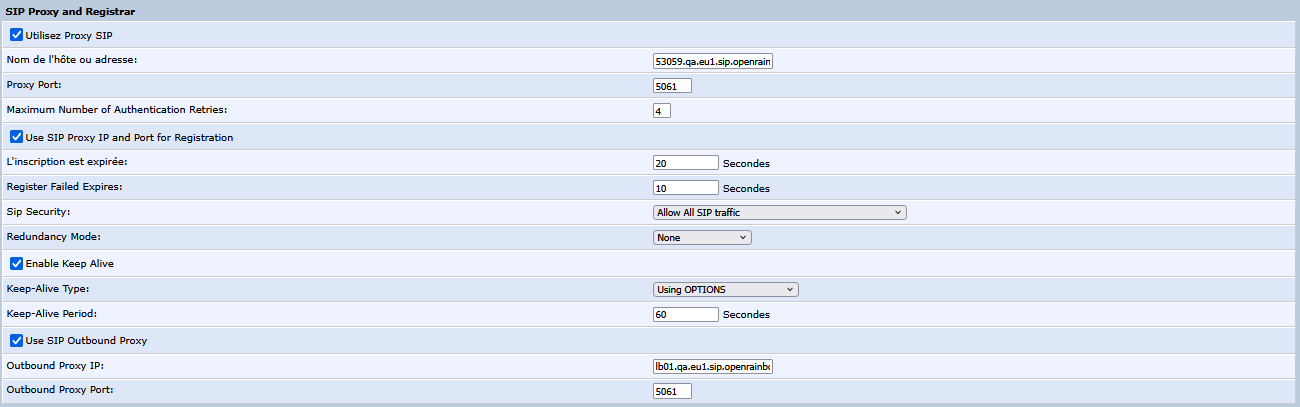This screenshot has height=407, width=1300.
Task: Click the Keep-Alive Period input field
Action: point(686,315)
